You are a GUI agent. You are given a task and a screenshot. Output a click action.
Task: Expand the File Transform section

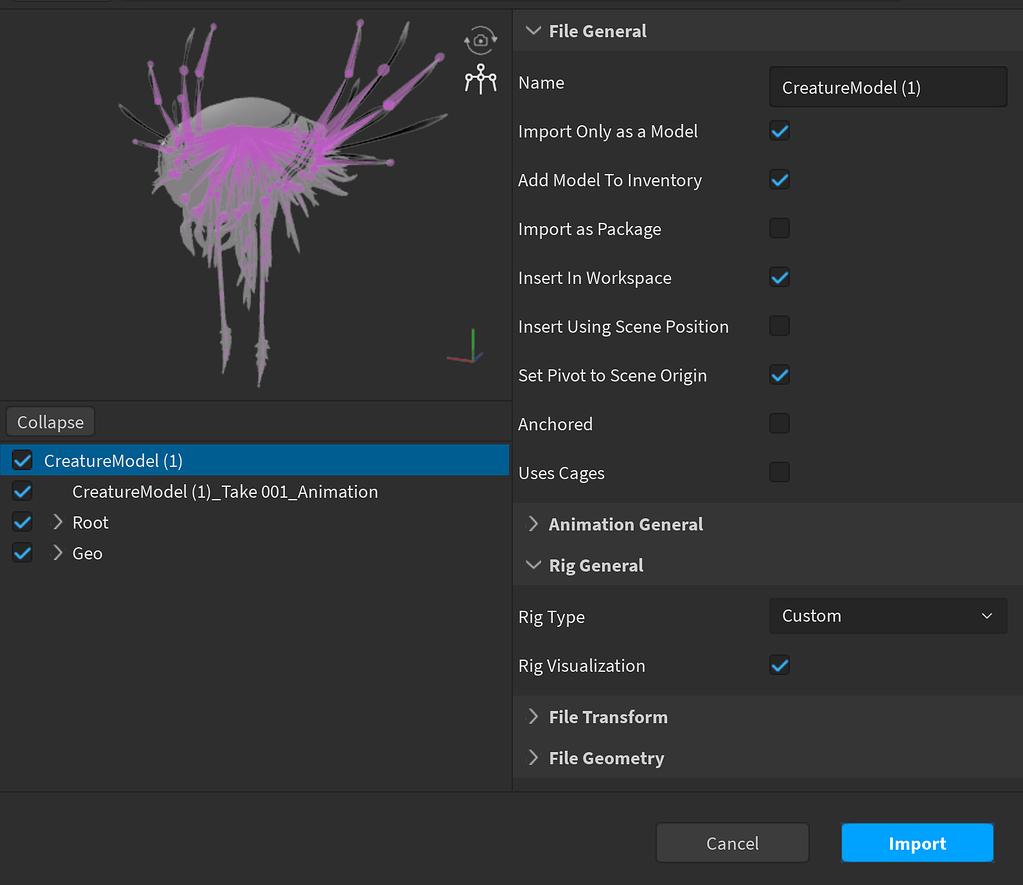click(533, 717)
